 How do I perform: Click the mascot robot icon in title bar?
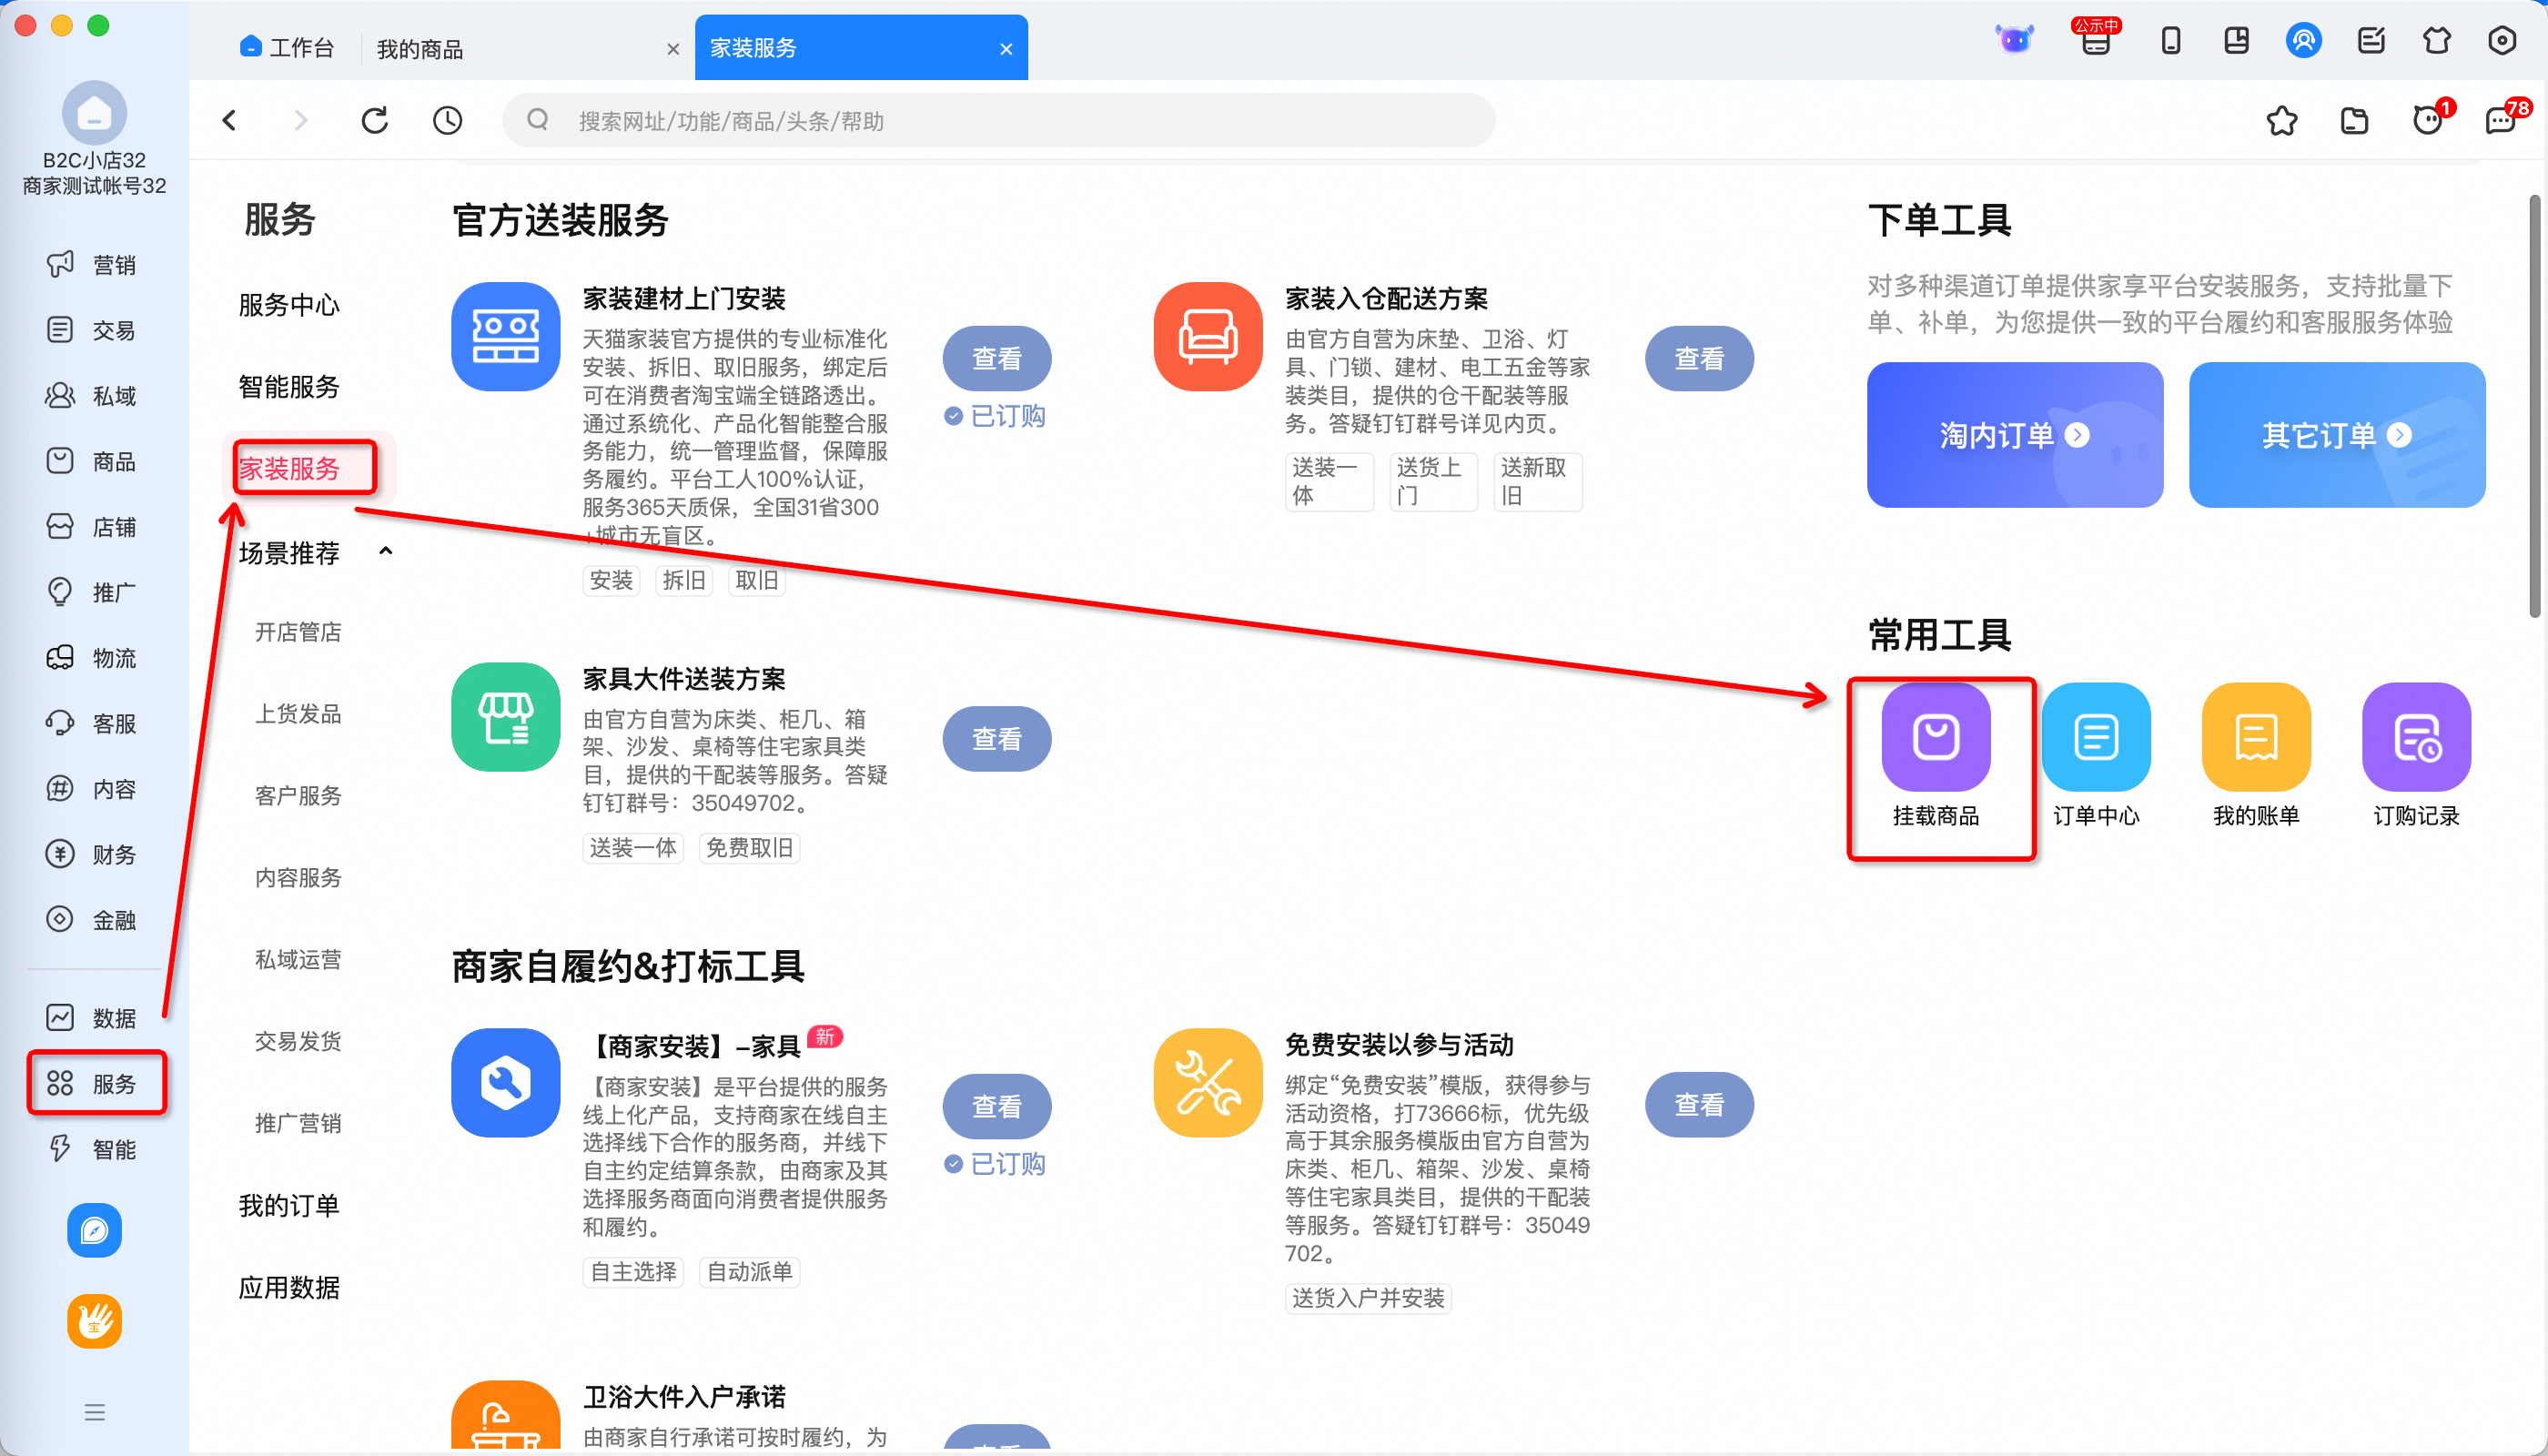pos(2014,39)
